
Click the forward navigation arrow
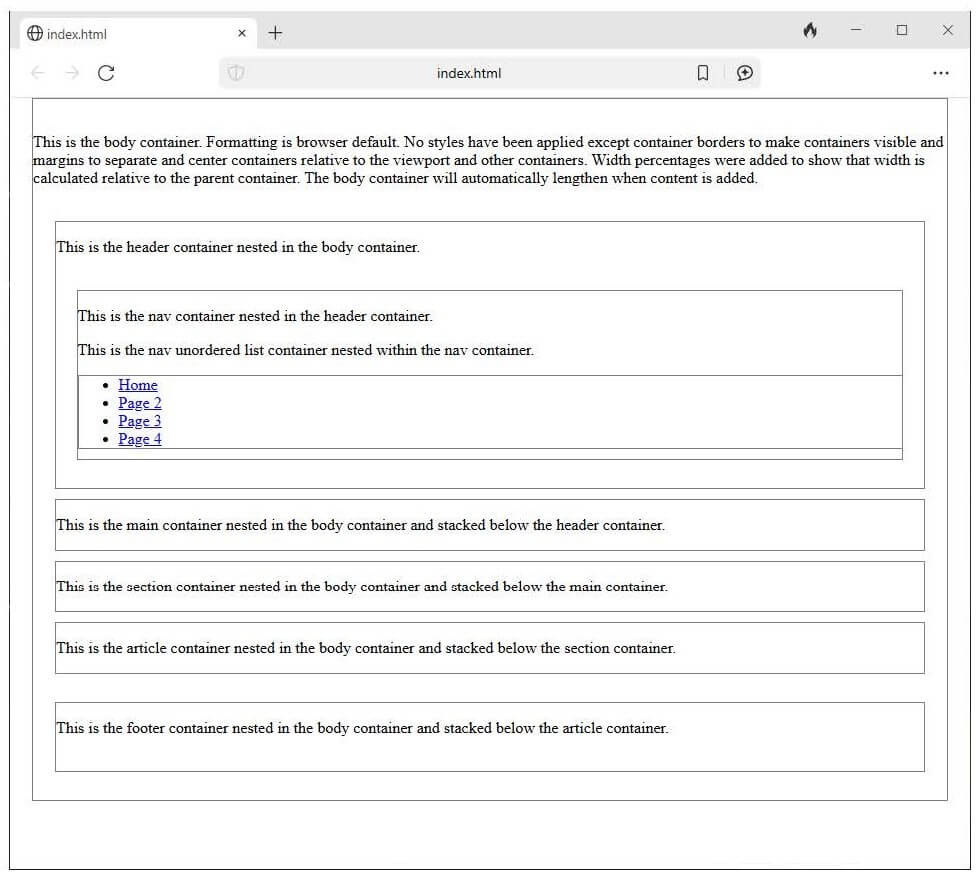72,73
